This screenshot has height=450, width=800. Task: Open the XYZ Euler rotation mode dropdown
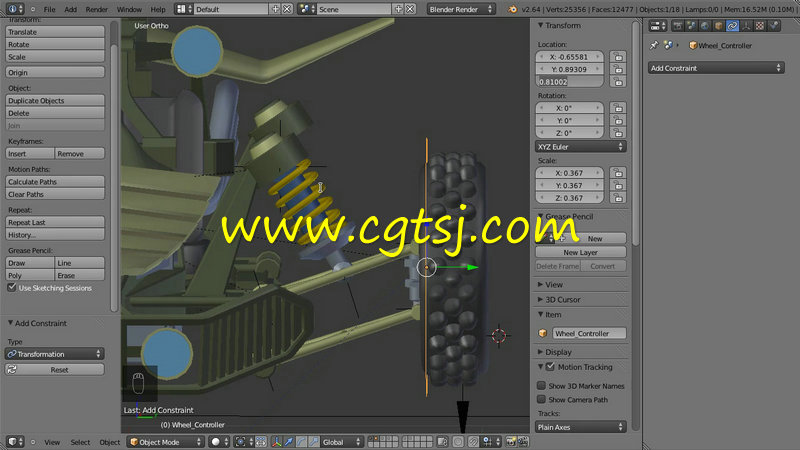point(581,146)
